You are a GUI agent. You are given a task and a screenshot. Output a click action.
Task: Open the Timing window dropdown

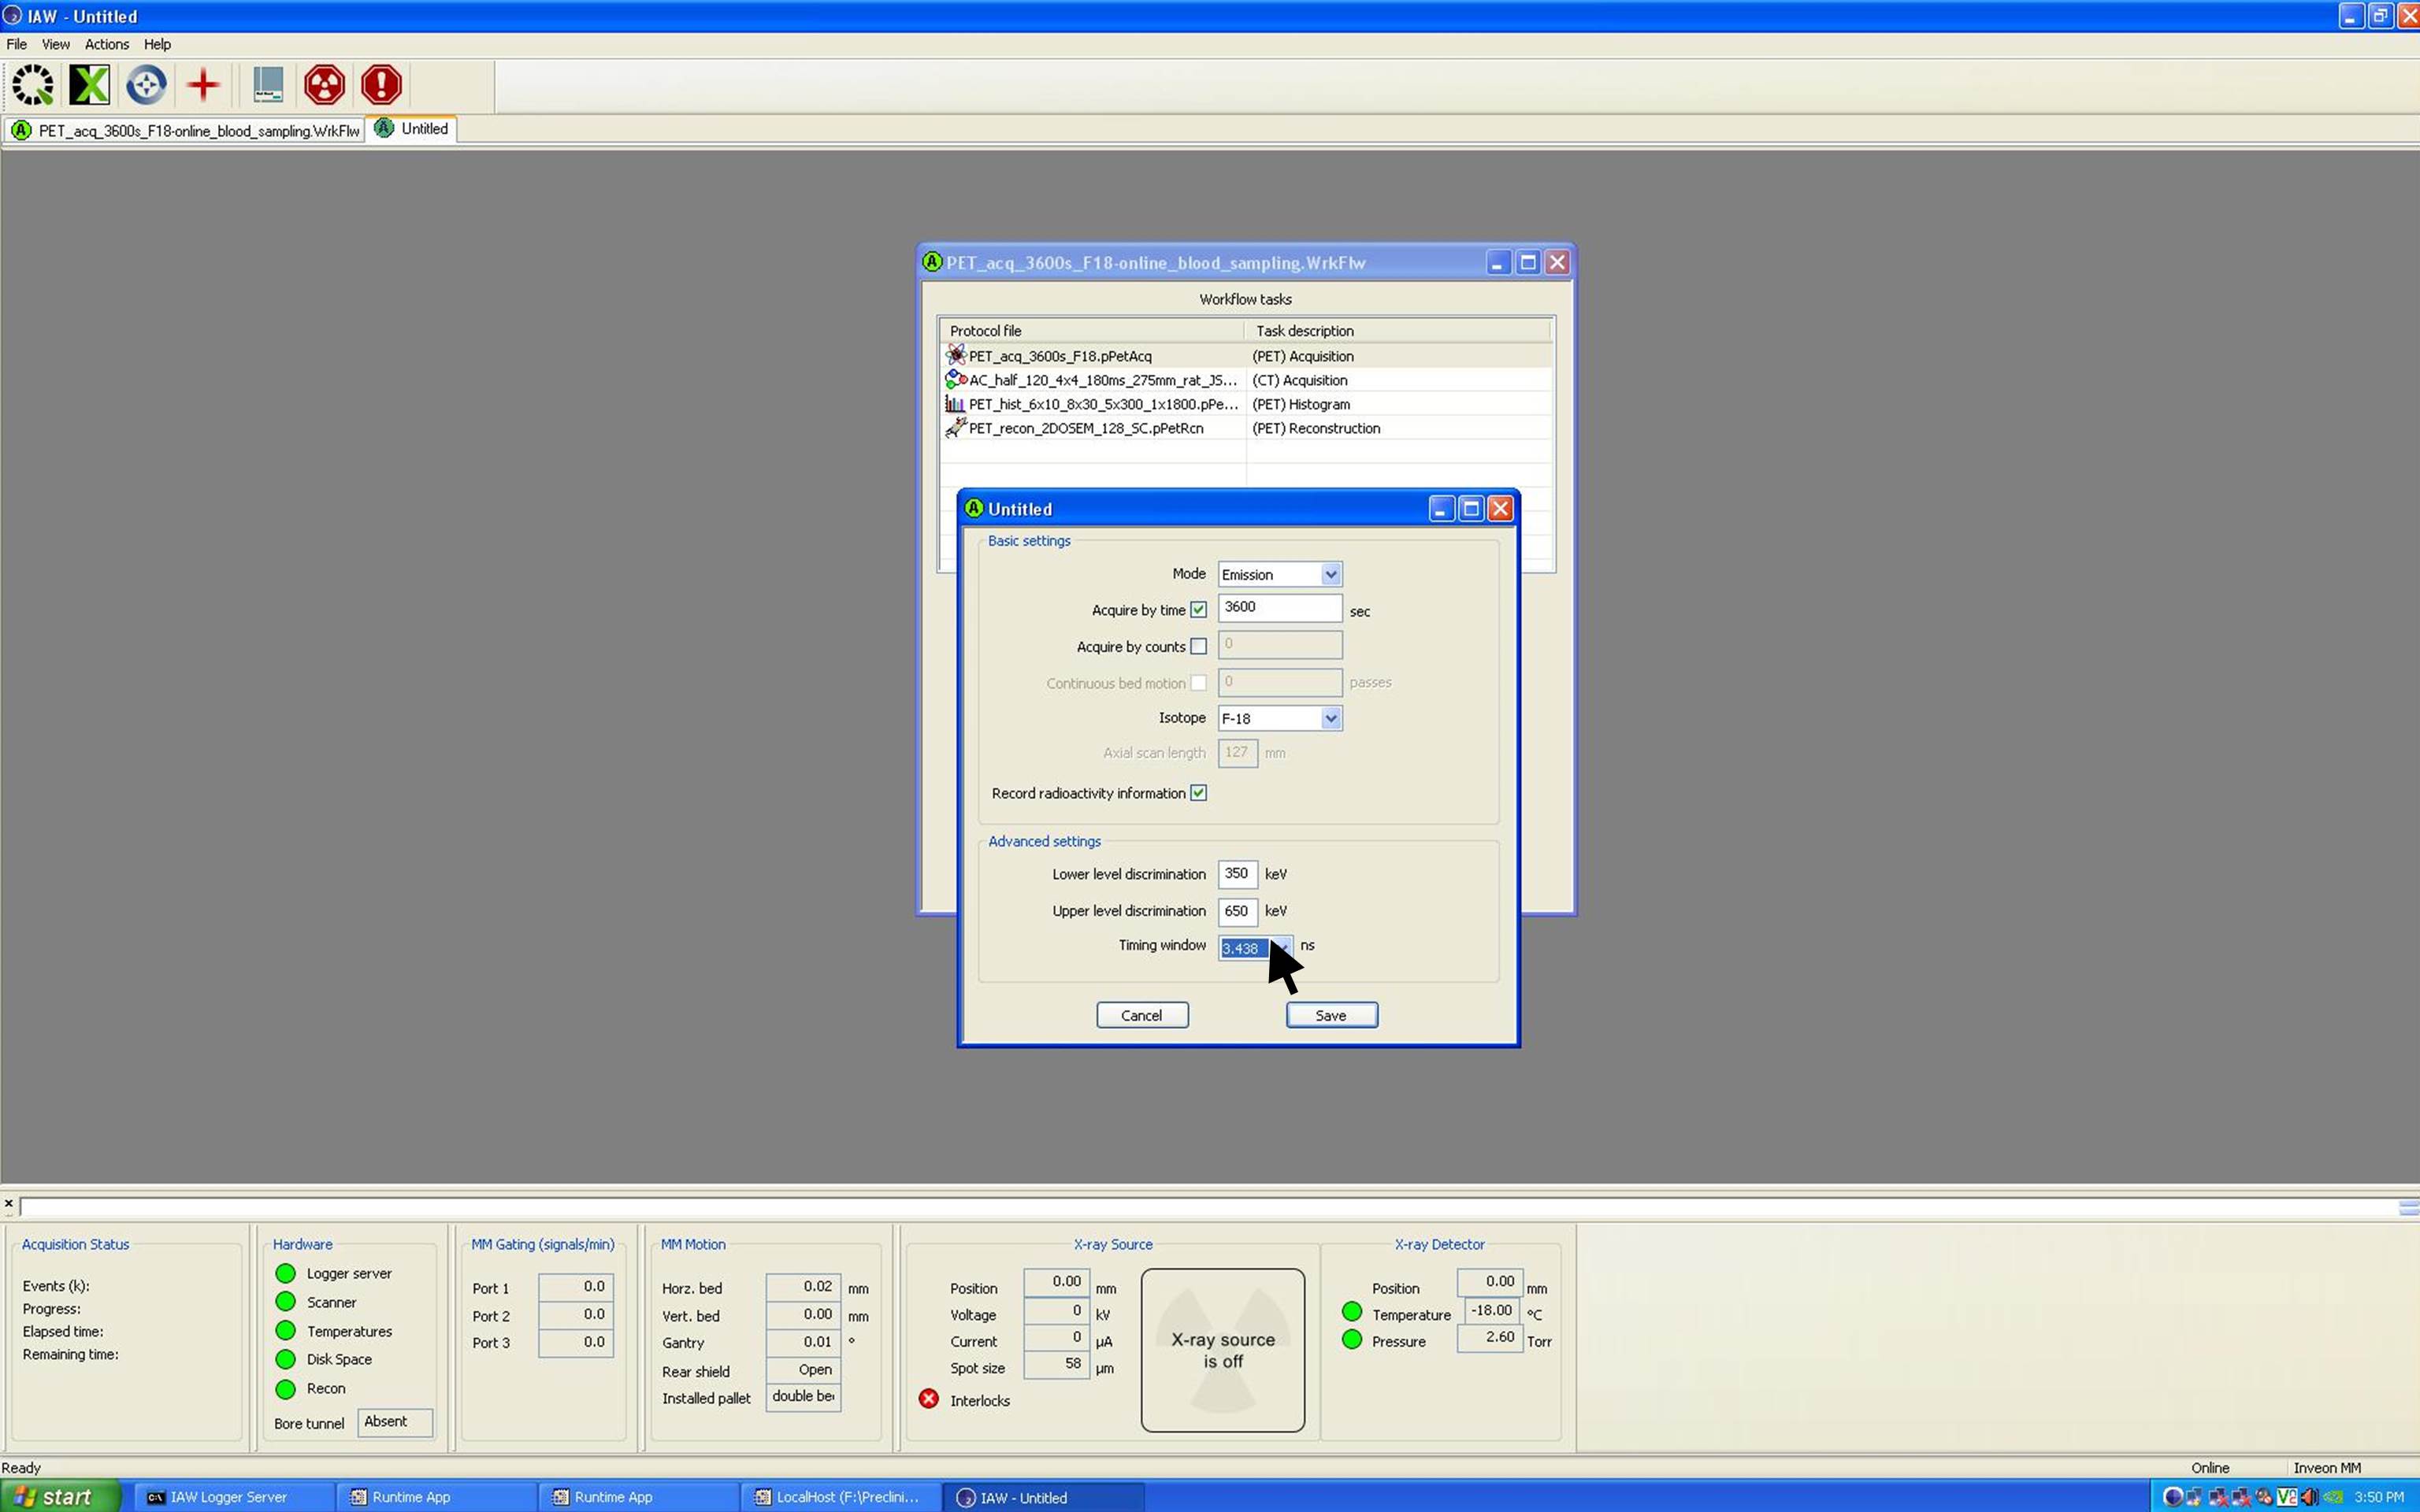1283,946
